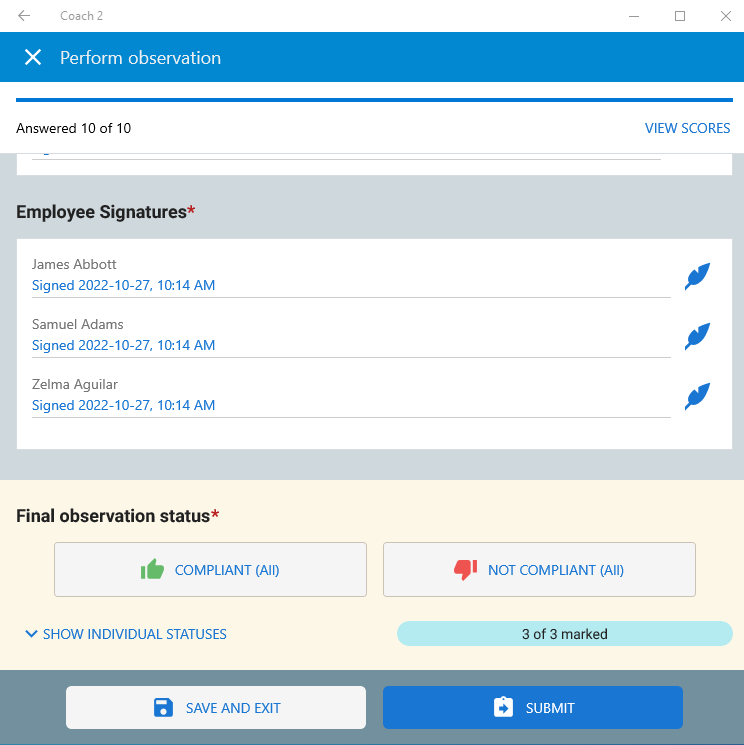Open signature pen for Zelma Aguilar

pyautogui.click(x=697, y=396)
